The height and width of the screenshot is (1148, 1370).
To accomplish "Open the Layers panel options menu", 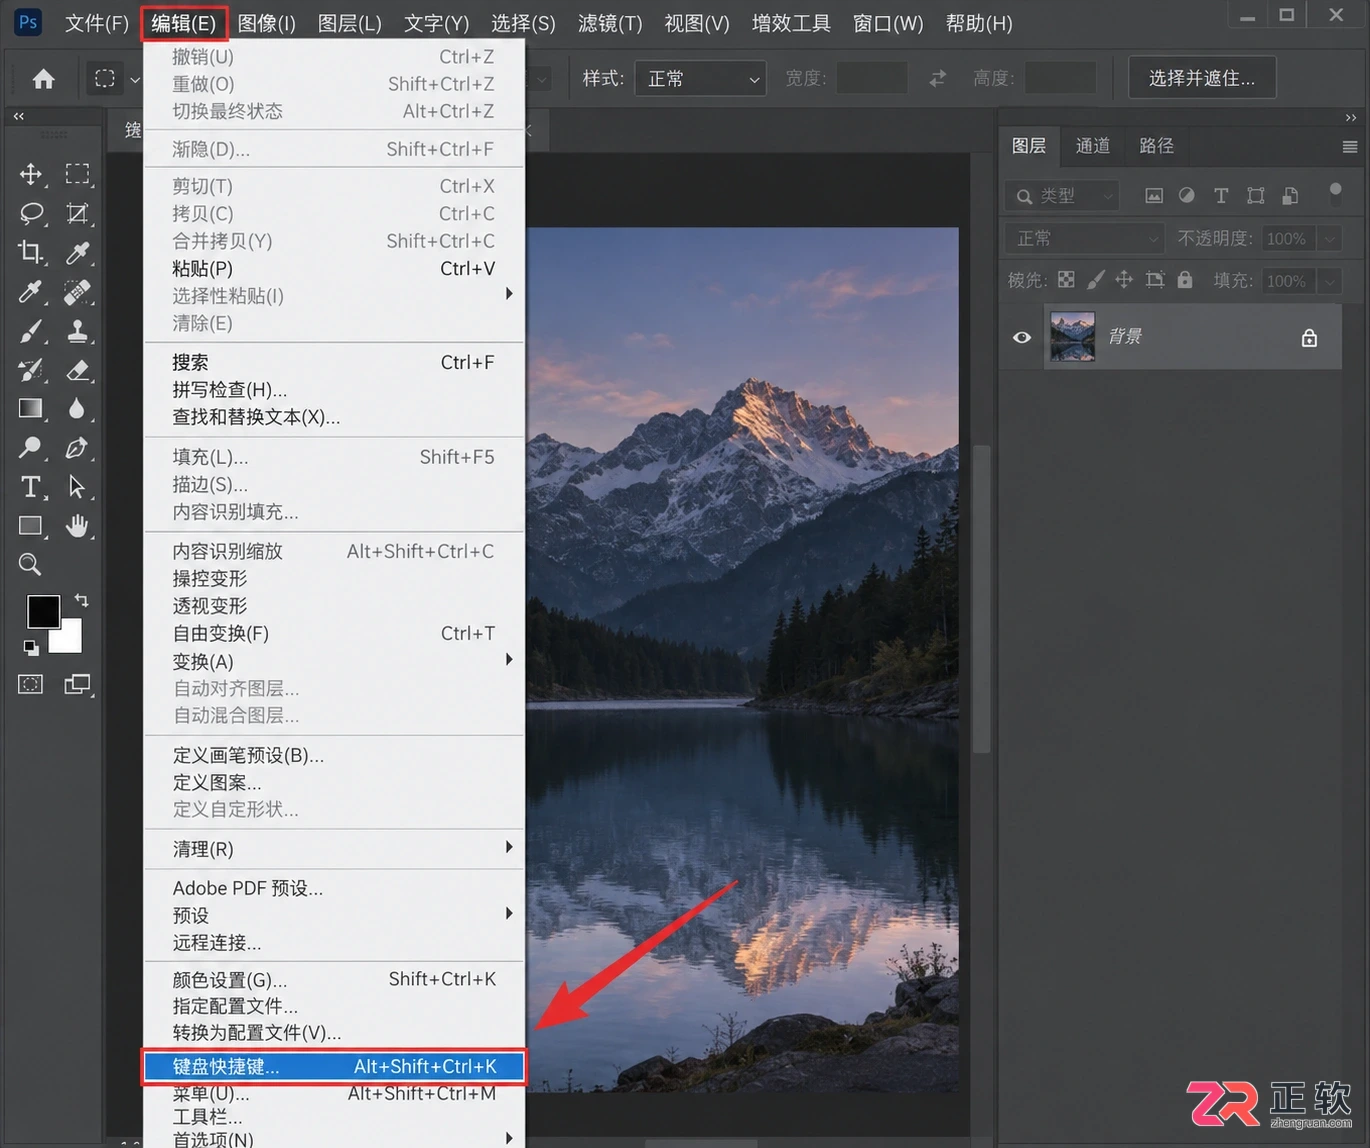I will (x=1349, y=147).
